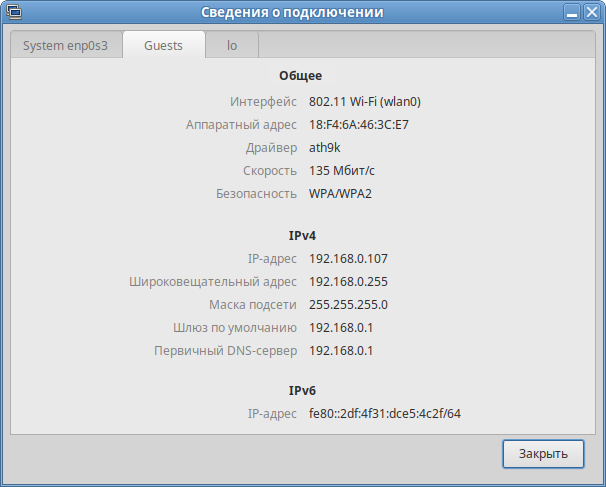The width and height of the screenshot is (606, 487).
Task: Select the Guests tab
Action: coord(163,46)
